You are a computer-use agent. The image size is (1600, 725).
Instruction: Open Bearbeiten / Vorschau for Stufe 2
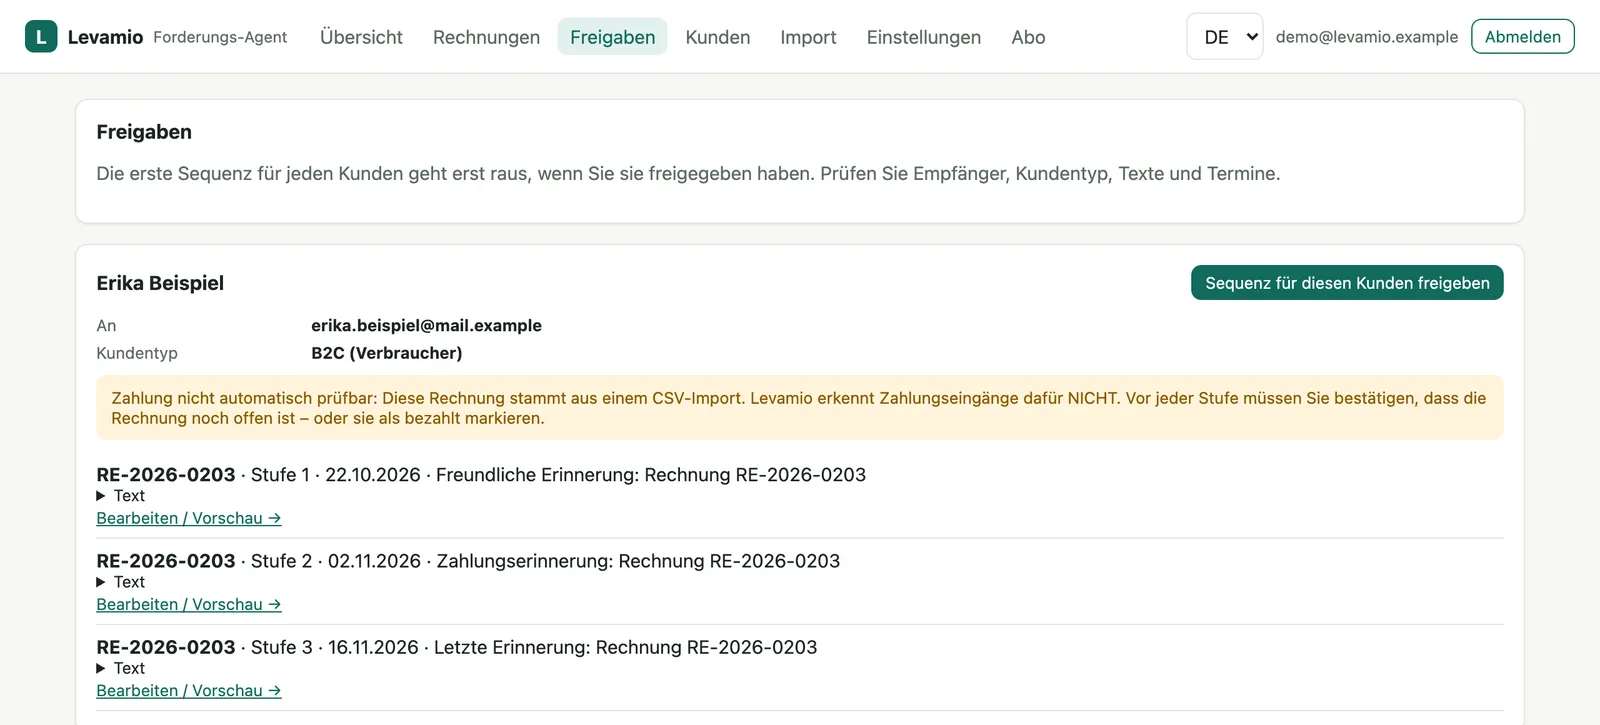pyautogui.click(x=189, y=604)
